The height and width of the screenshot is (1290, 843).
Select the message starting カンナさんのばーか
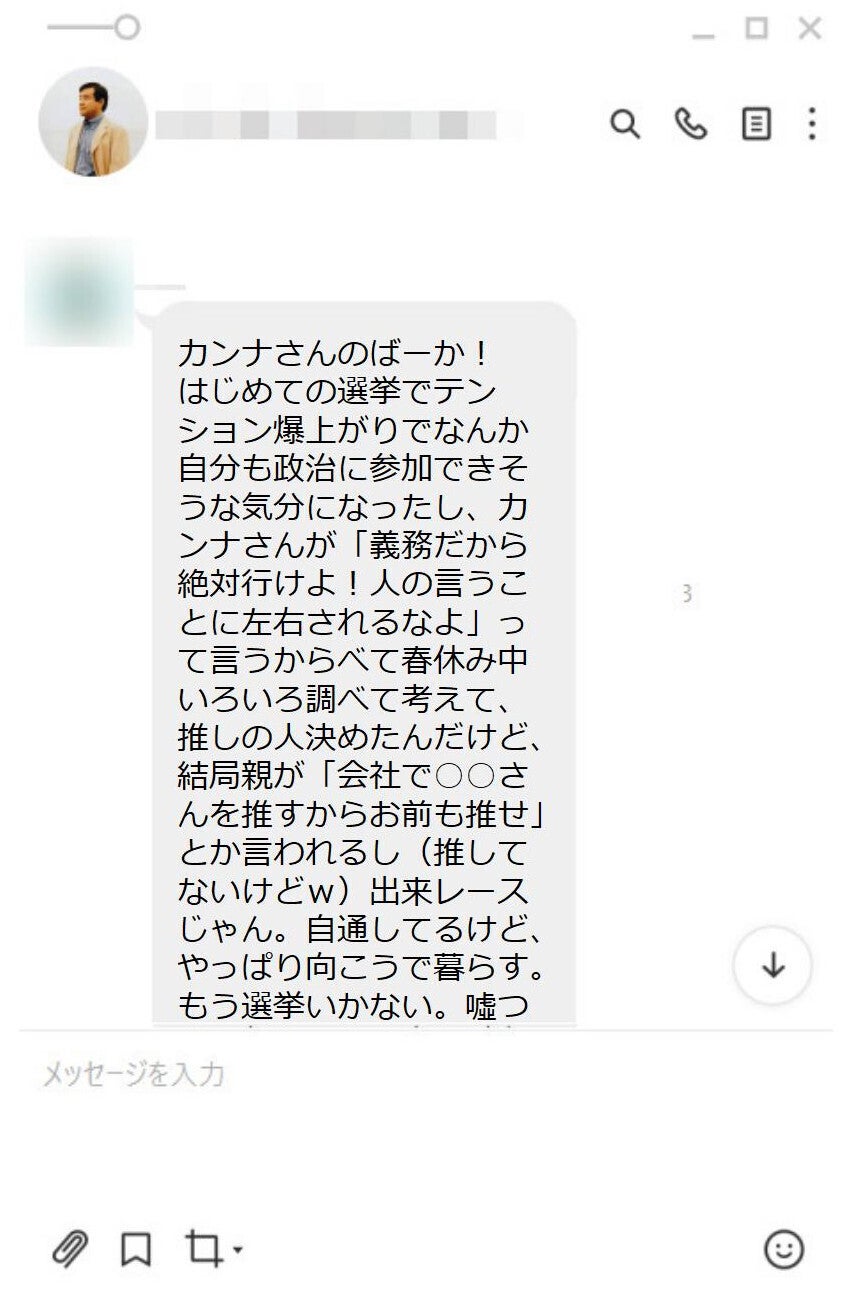364,665
